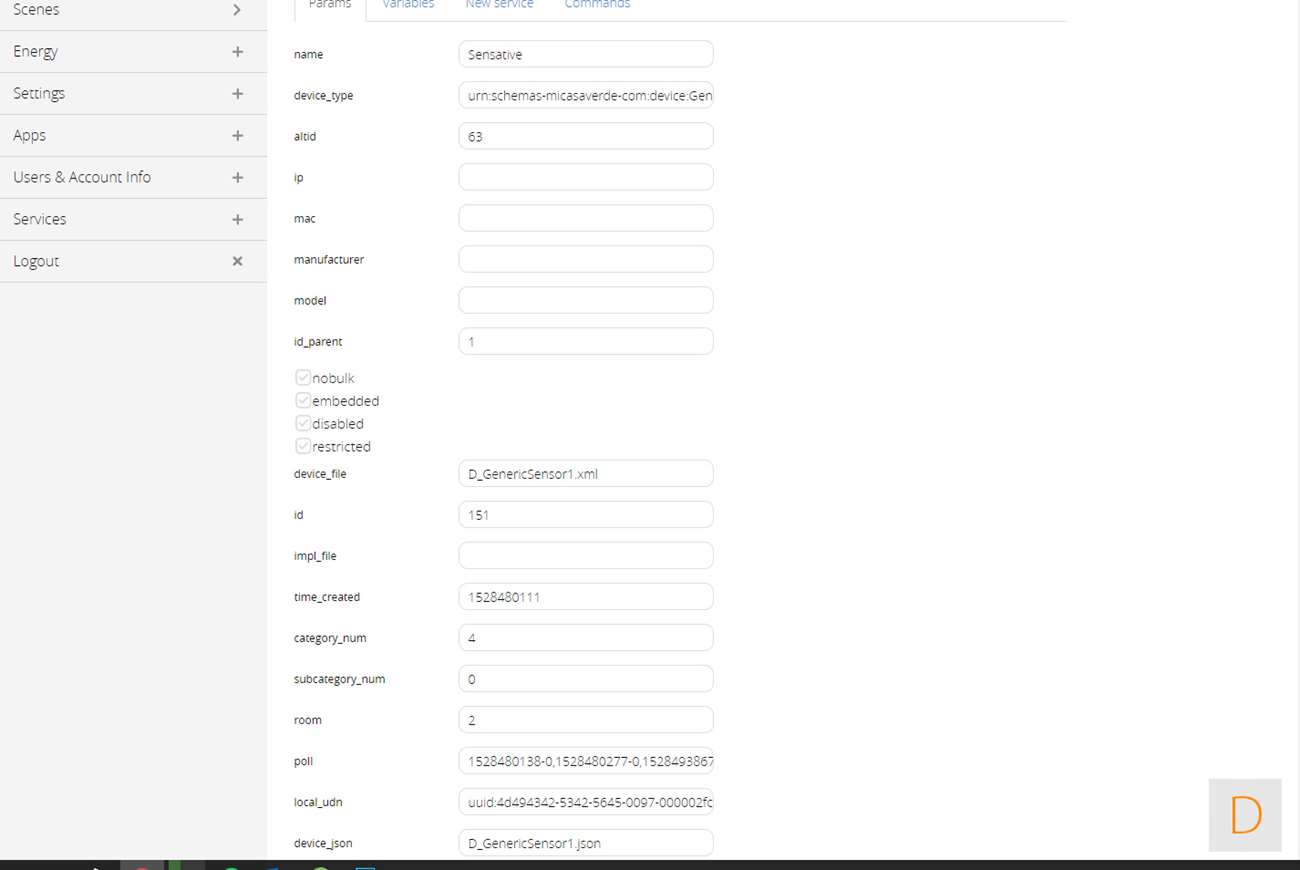
Task: Click the room field showing 2
Action: pos(585,720)
